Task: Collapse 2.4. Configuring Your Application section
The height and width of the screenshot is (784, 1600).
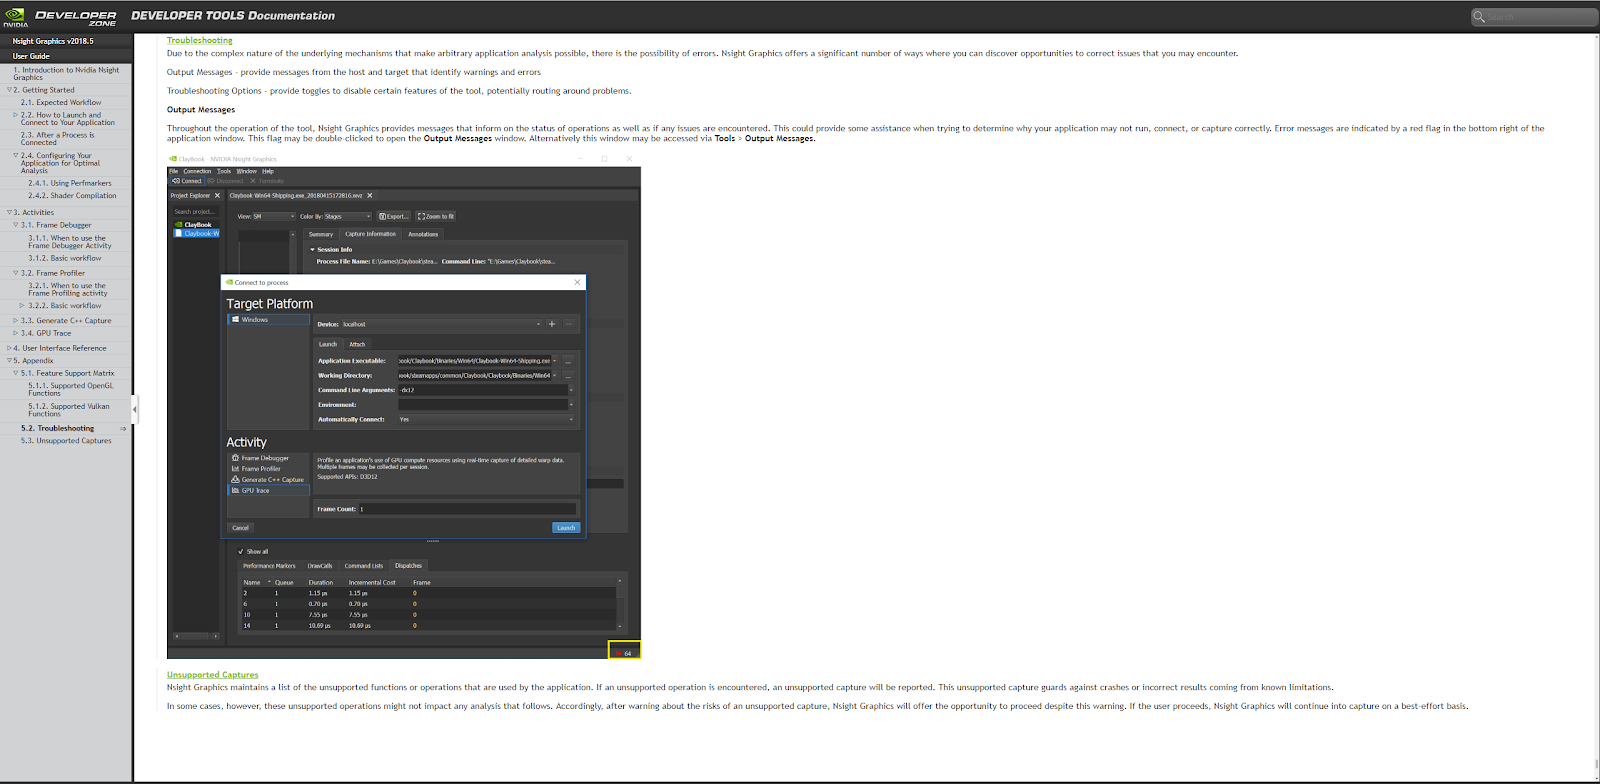Action: point(16,156)
